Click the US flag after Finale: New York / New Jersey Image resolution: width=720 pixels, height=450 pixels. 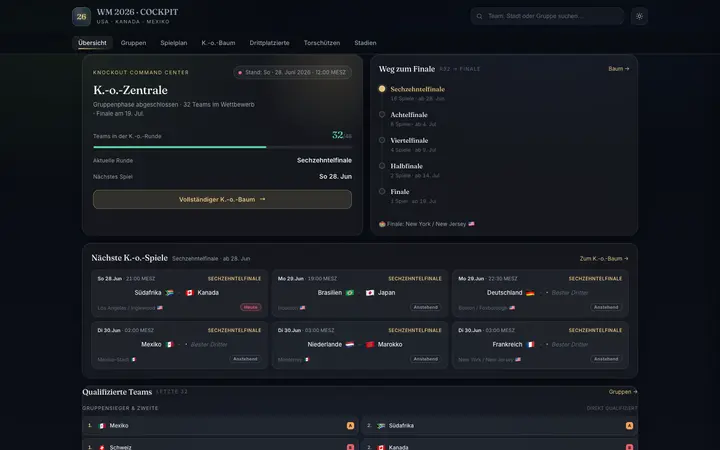tap(471, 224)
